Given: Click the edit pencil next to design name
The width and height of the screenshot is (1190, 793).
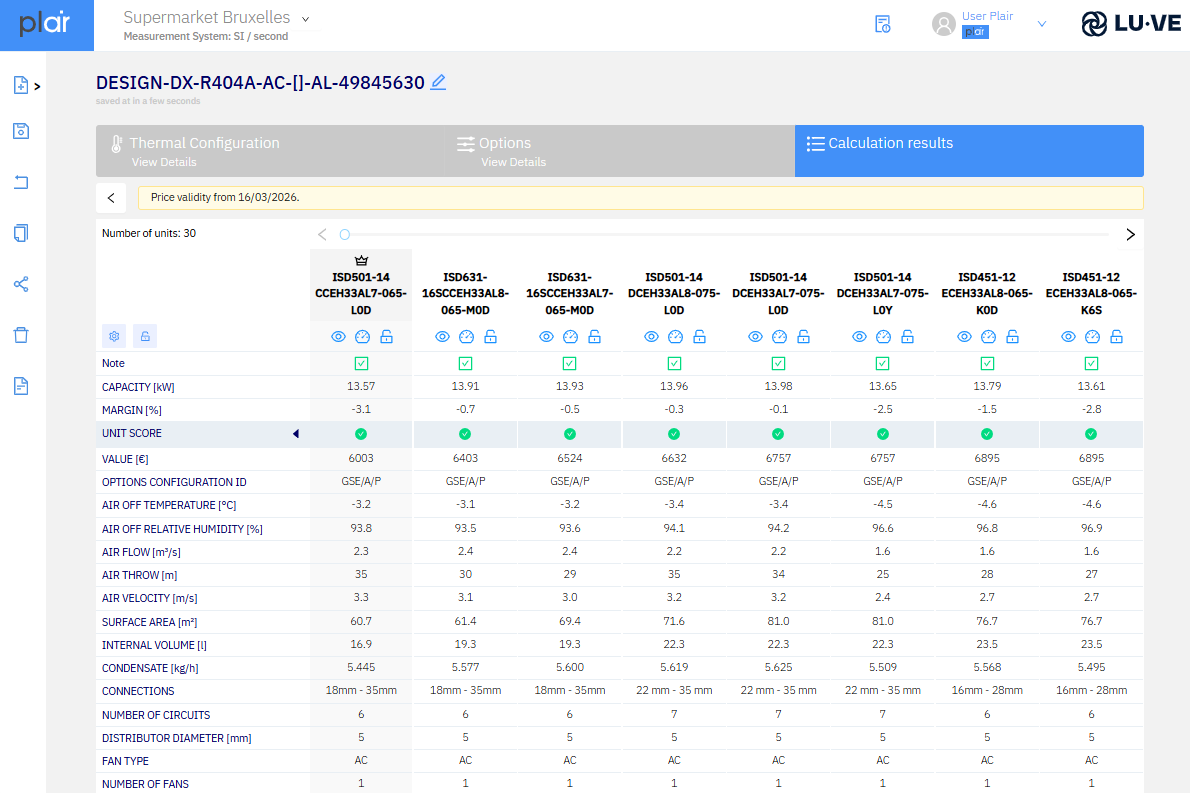Looking at the screenshot, I should 439,82.
